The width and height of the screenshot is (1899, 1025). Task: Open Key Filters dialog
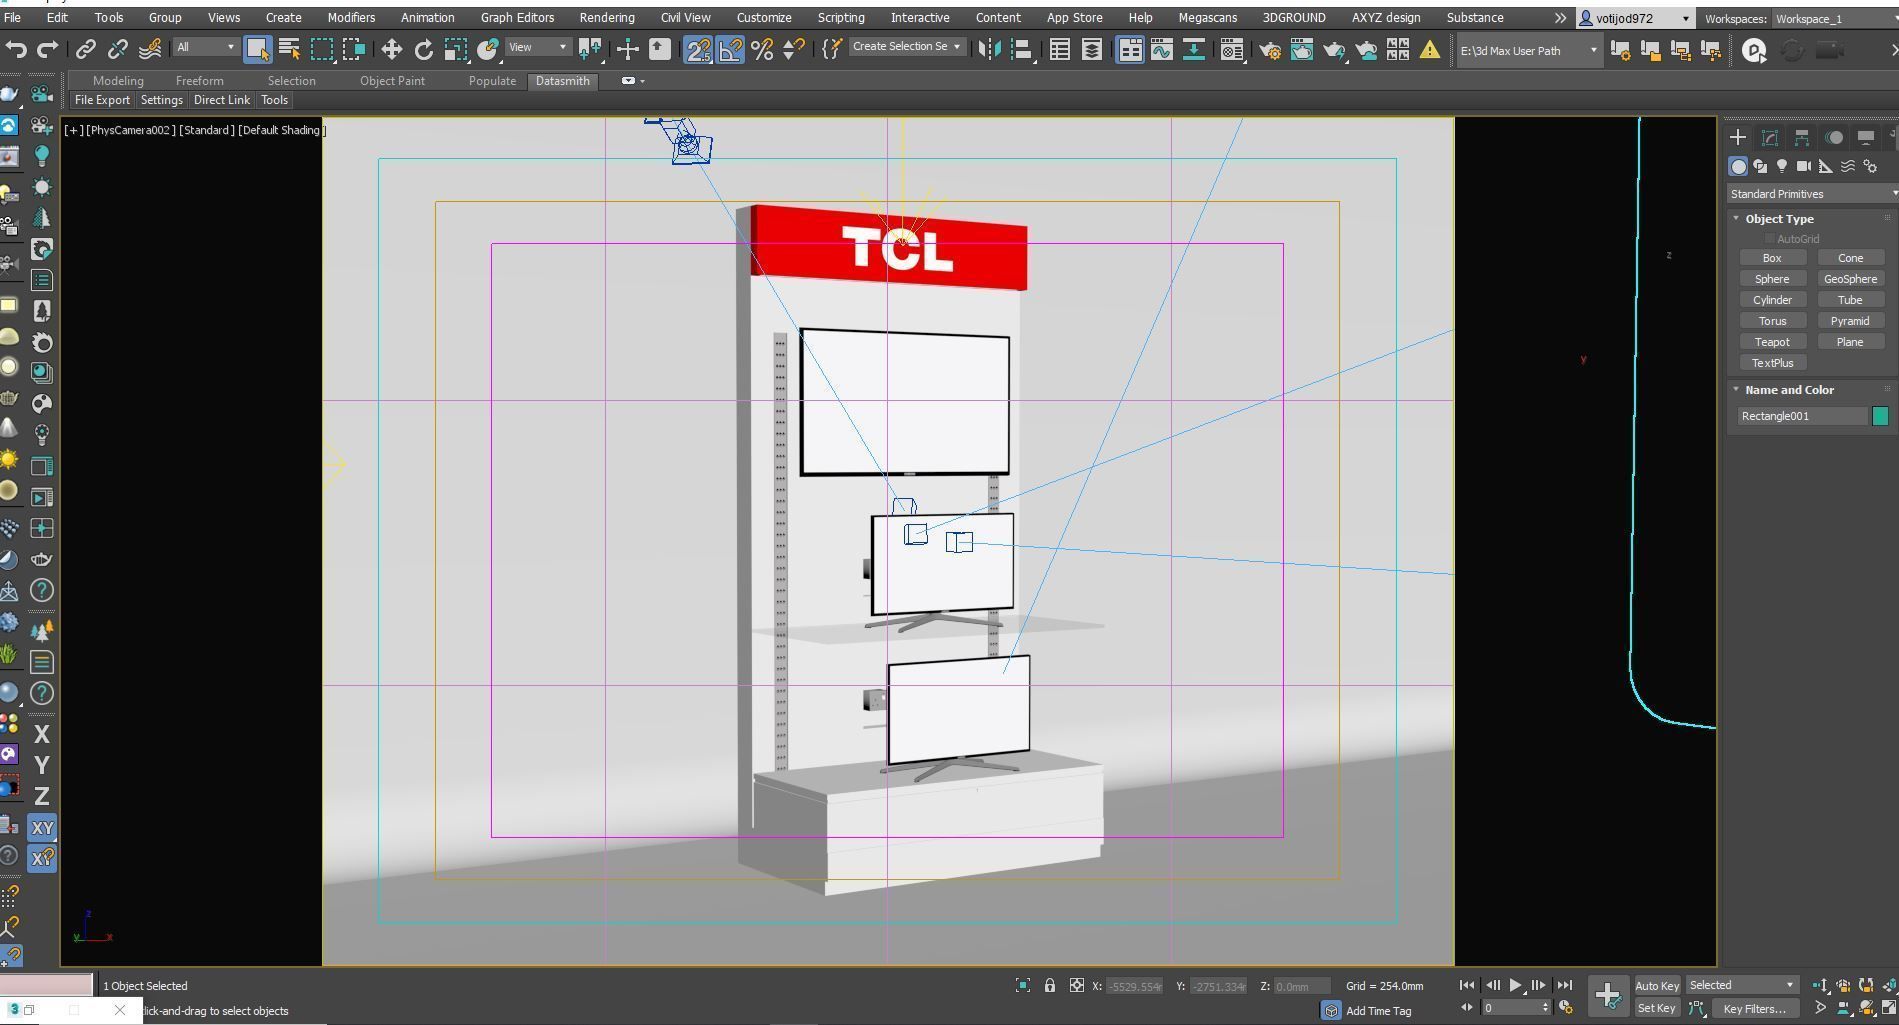[x=1754, y=1008]
